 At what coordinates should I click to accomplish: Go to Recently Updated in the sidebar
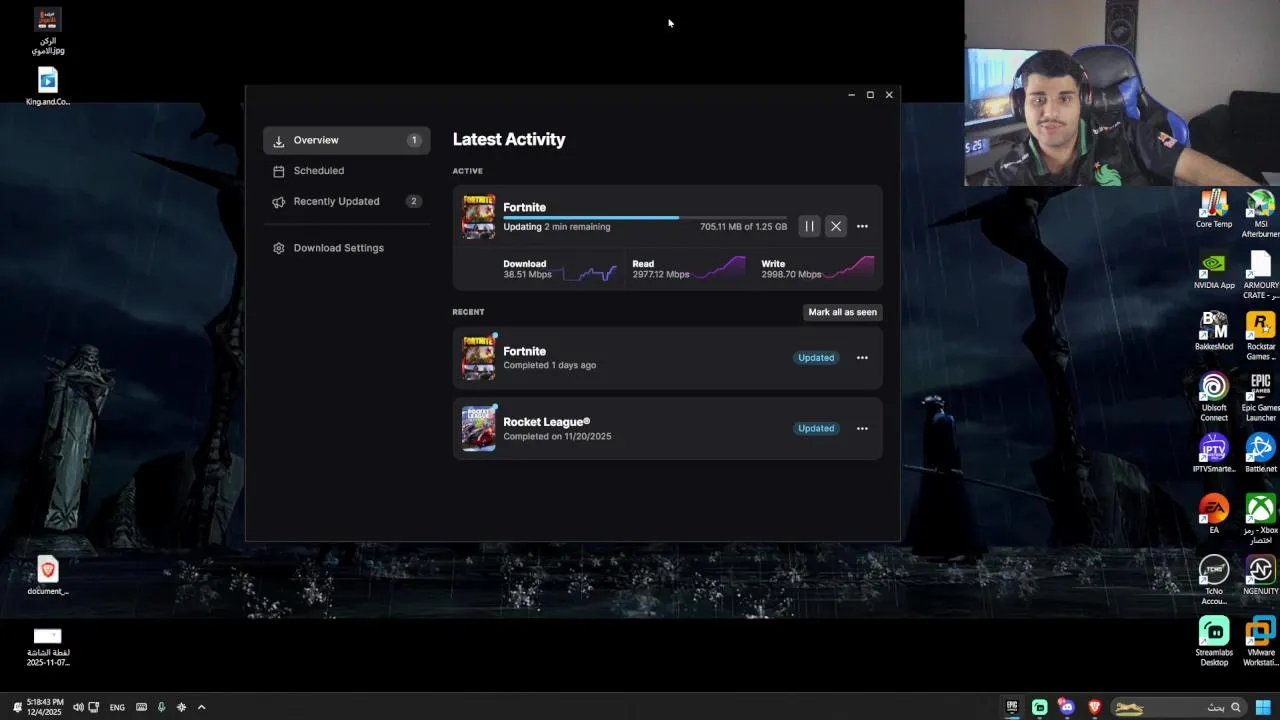coord(346,201)
